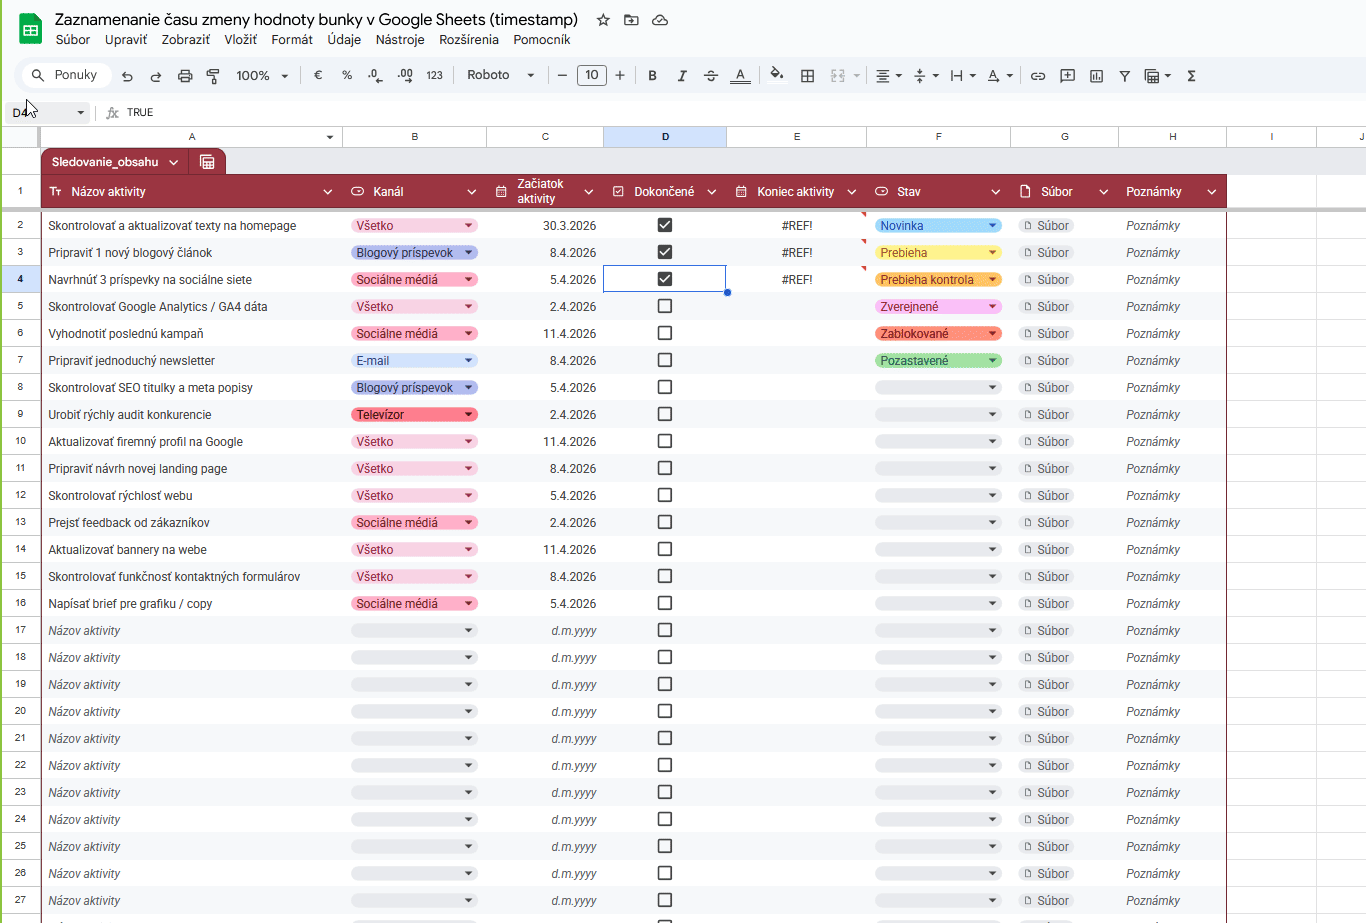Create a filter
The image size is (1366, 923).
[x=1124, y=75]
